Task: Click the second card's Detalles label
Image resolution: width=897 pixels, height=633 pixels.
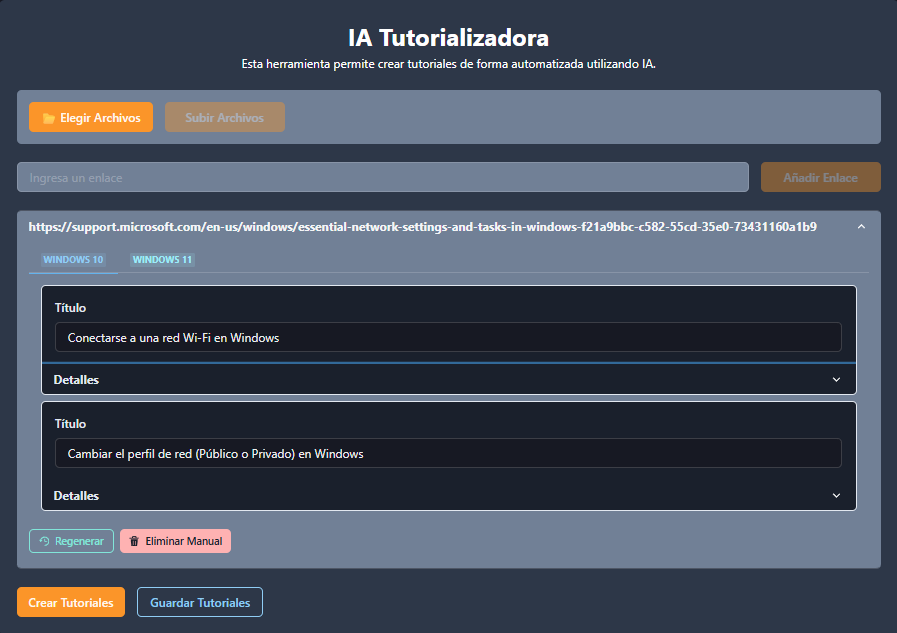Action: point(76,496)
